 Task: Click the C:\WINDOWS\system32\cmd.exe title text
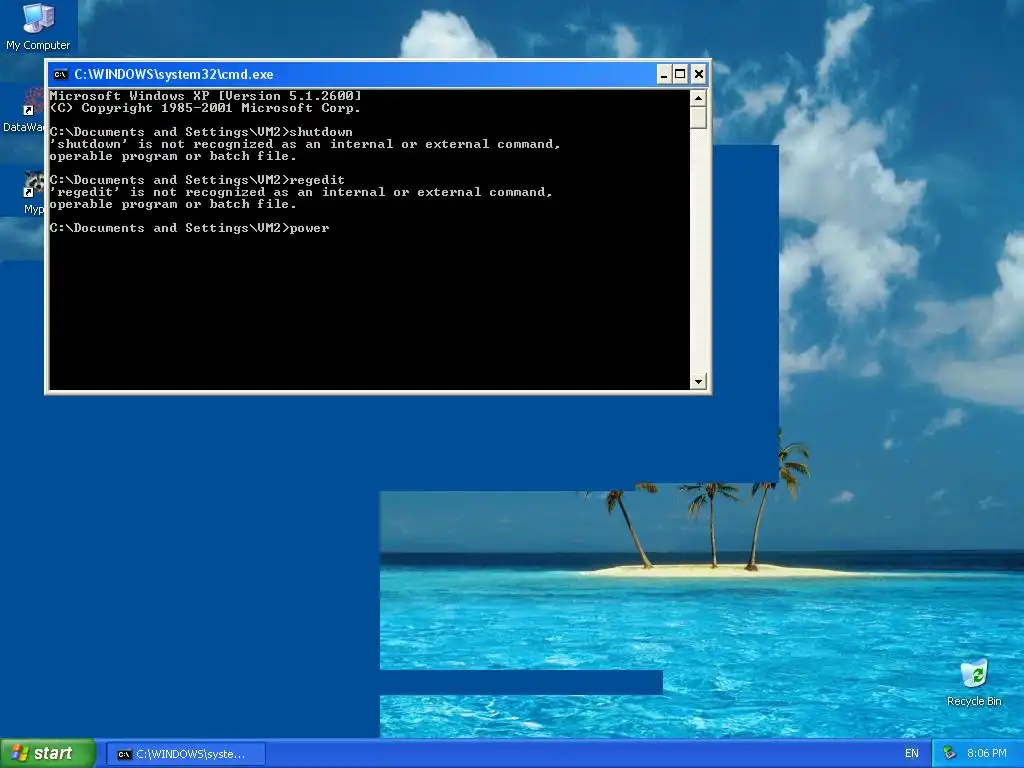174,74
